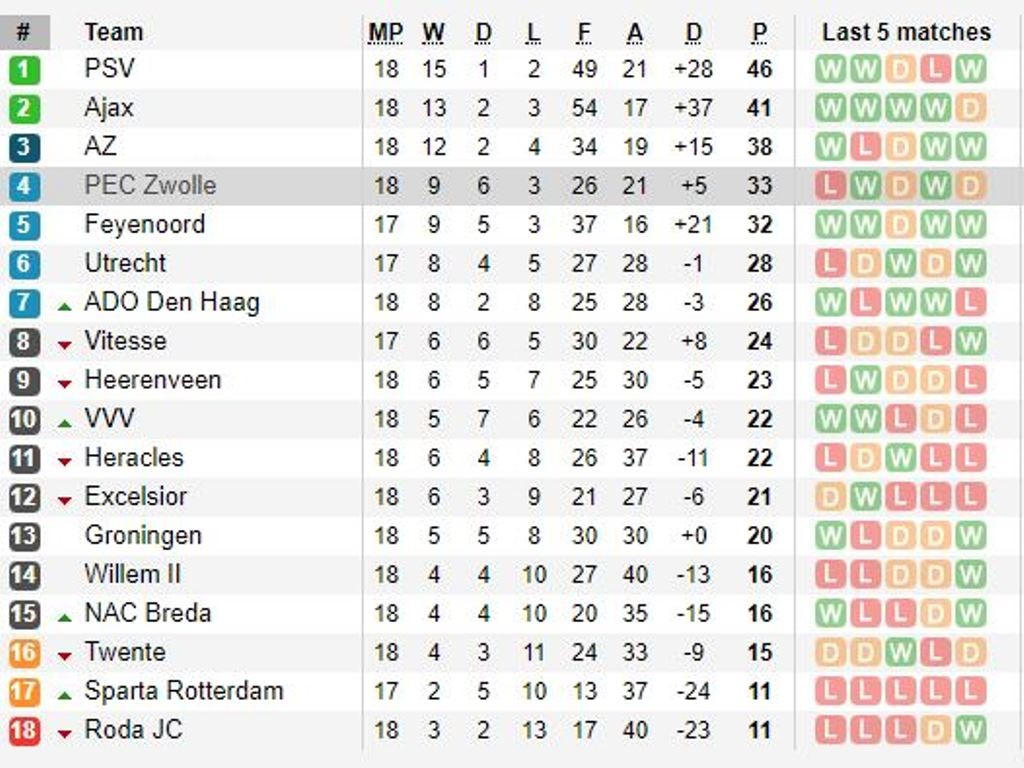Click Ajax's 41 points value
This screenshot has width=1024, height=768.
tap(759, 108)
